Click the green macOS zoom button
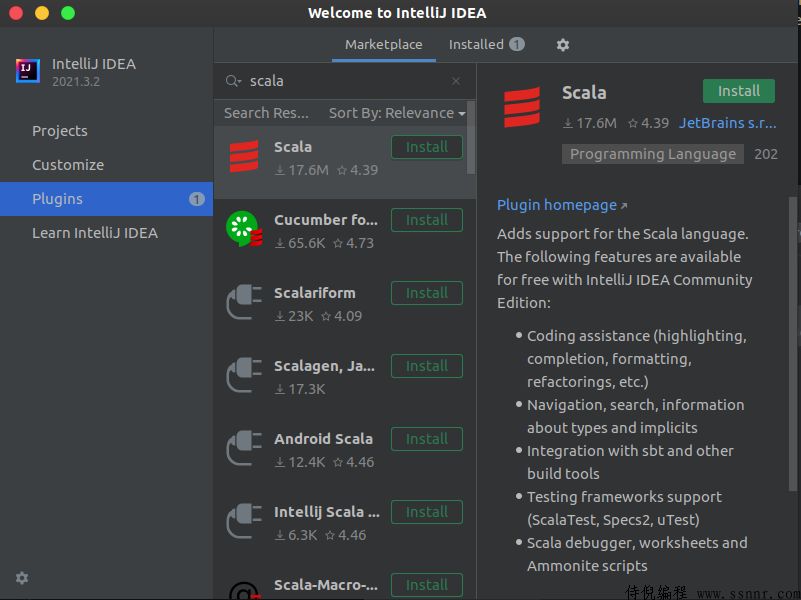This screenshot has width=801, height=600. (68, 13)
